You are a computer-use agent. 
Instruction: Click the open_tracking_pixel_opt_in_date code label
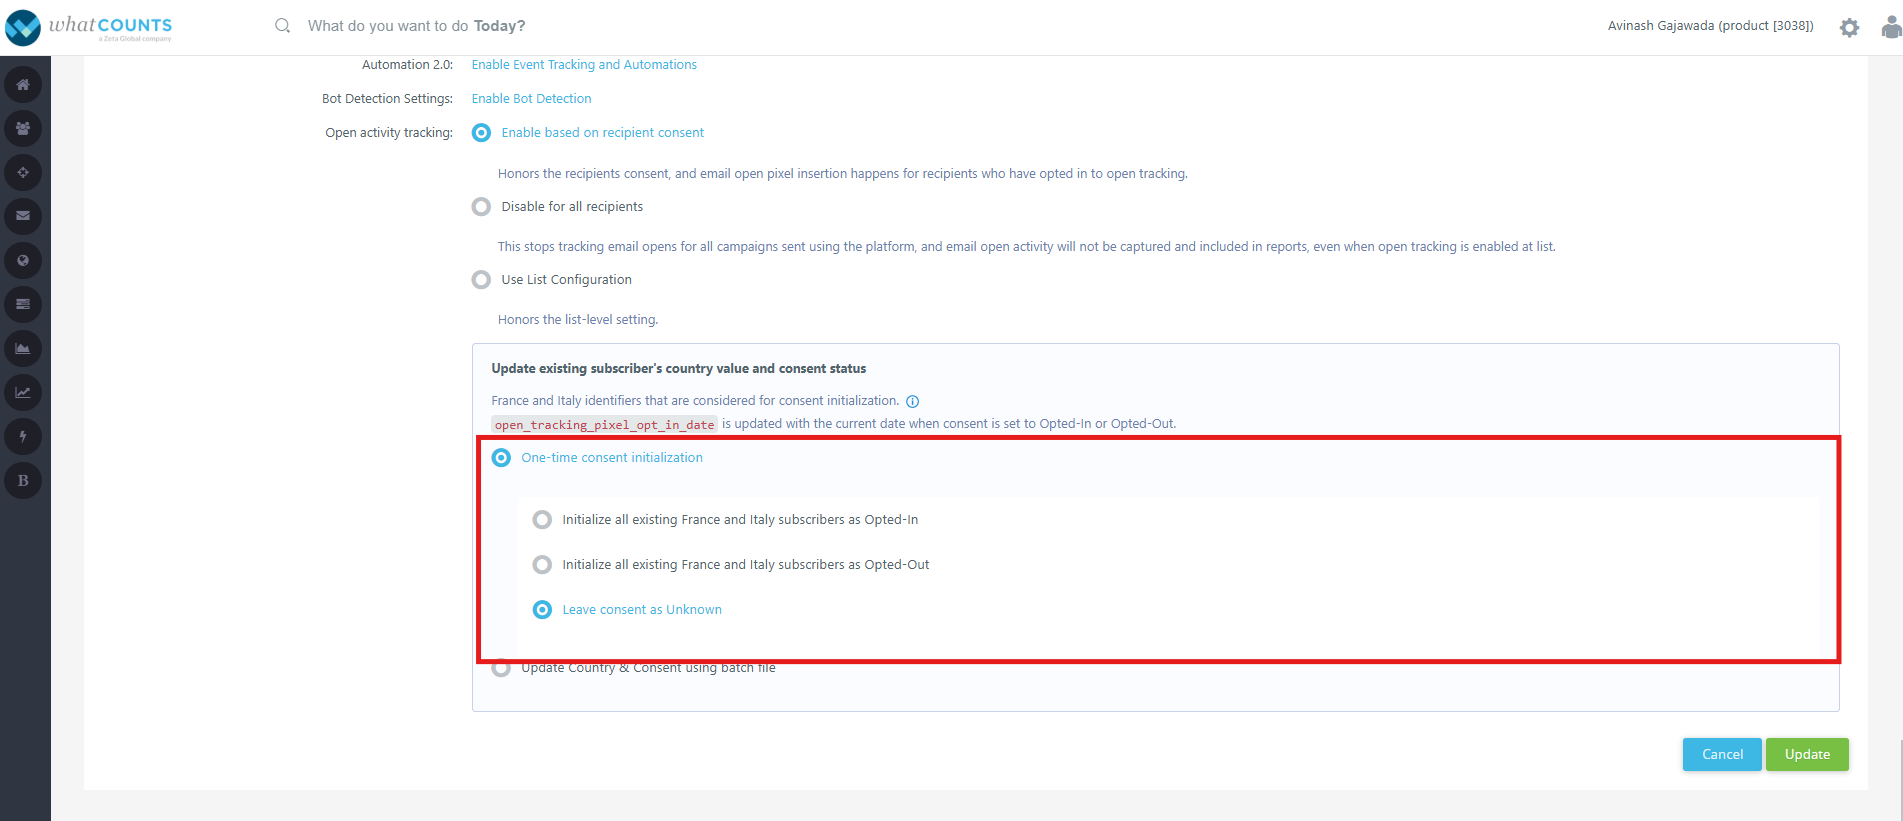click(604, 425)
